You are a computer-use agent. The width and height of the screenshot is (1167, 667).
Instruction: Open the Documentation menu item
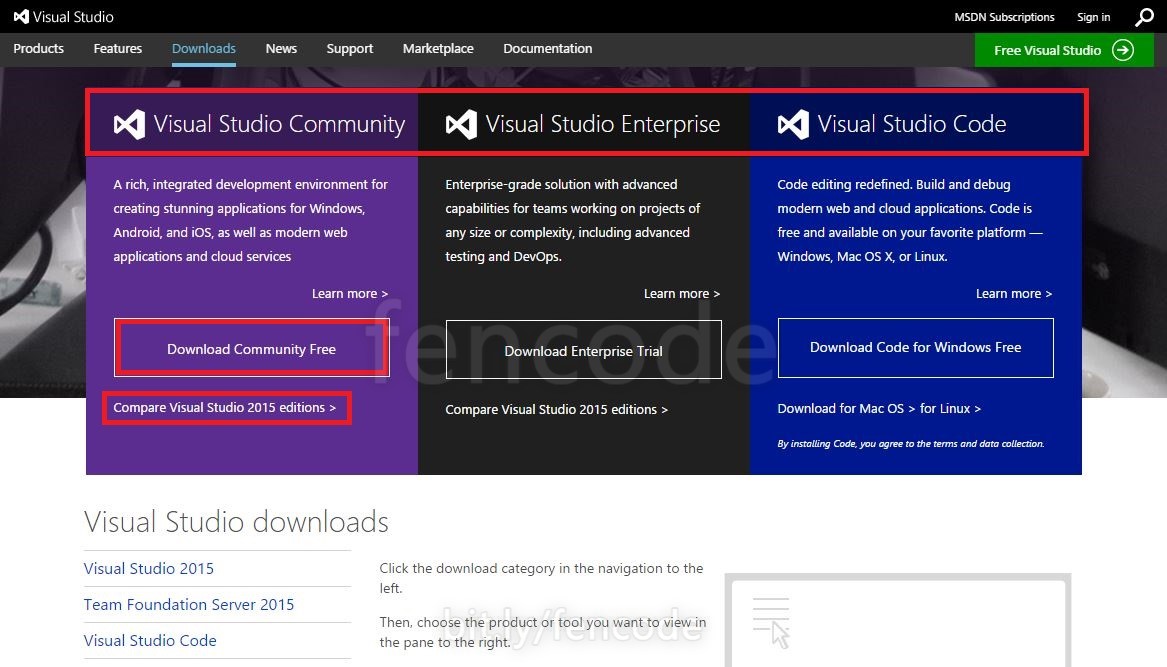pyautogui.click(x=548, y=48)
